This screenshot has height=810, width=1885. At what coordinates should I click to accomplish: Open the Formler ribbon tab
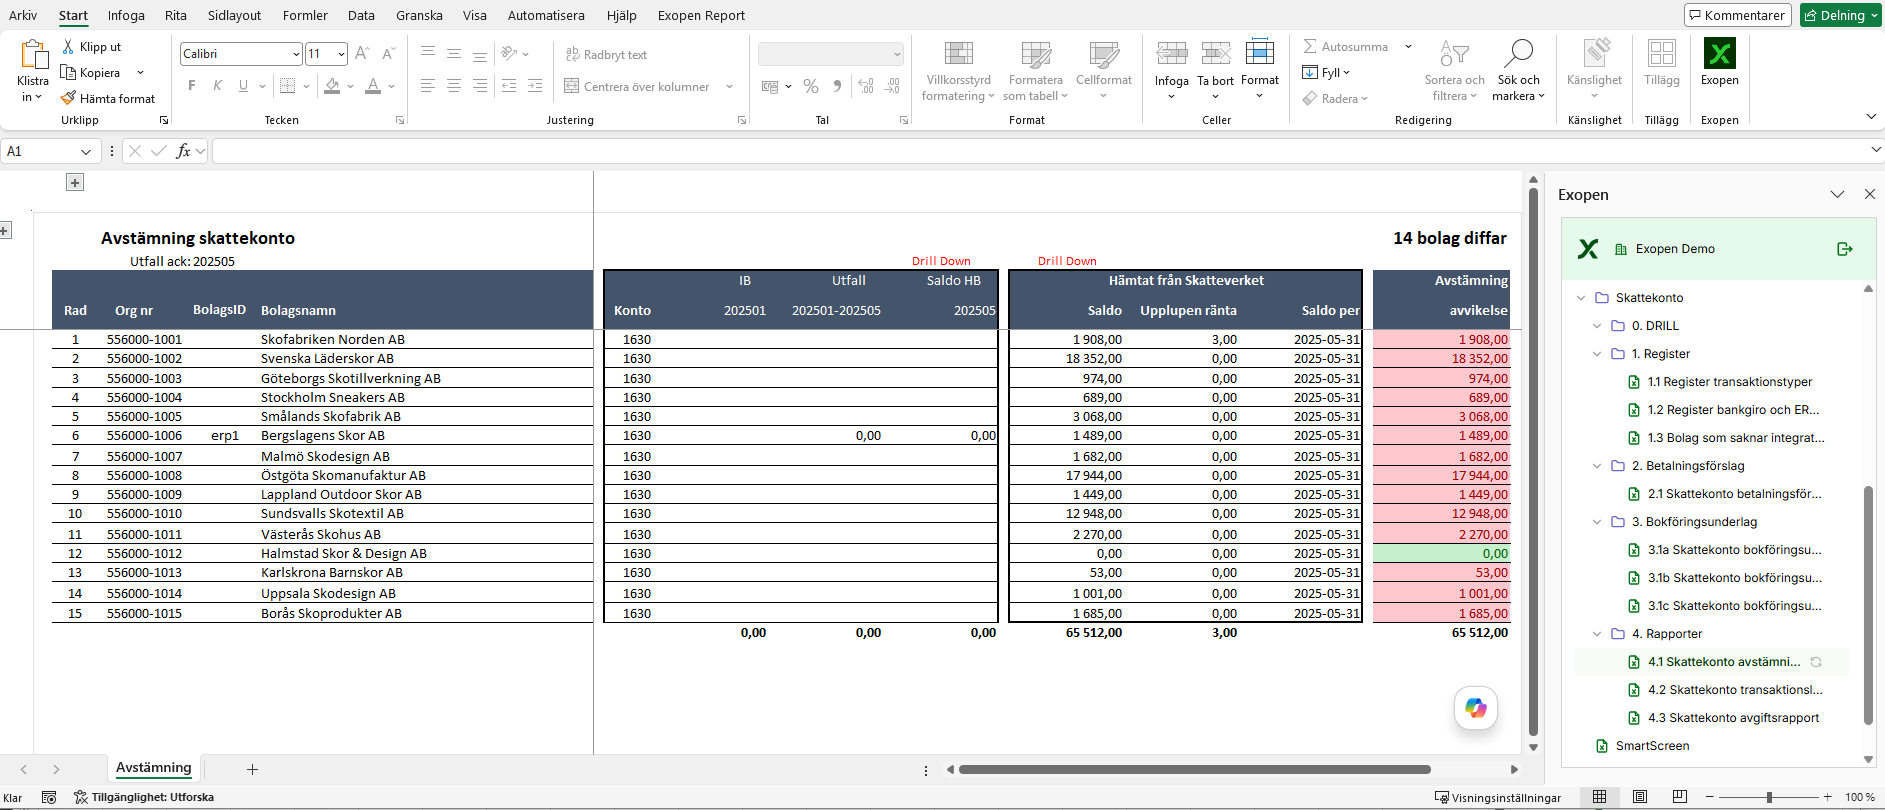click(x=305, y=15)
